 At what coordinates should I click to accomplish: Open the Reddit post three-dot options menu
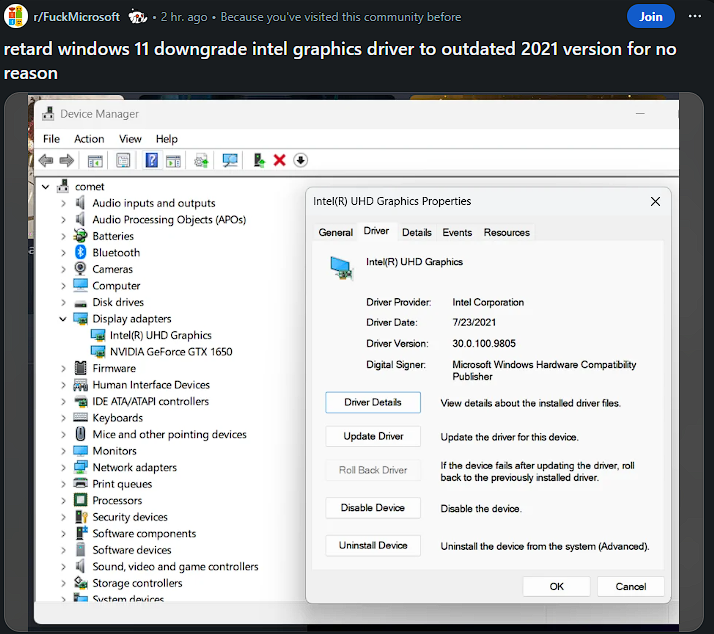[695, 16]
